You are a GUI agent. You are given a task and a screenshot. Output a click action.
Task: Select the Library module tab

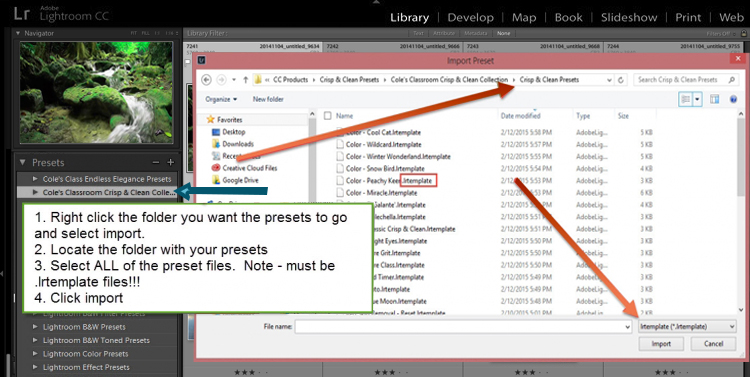(409, 18)
